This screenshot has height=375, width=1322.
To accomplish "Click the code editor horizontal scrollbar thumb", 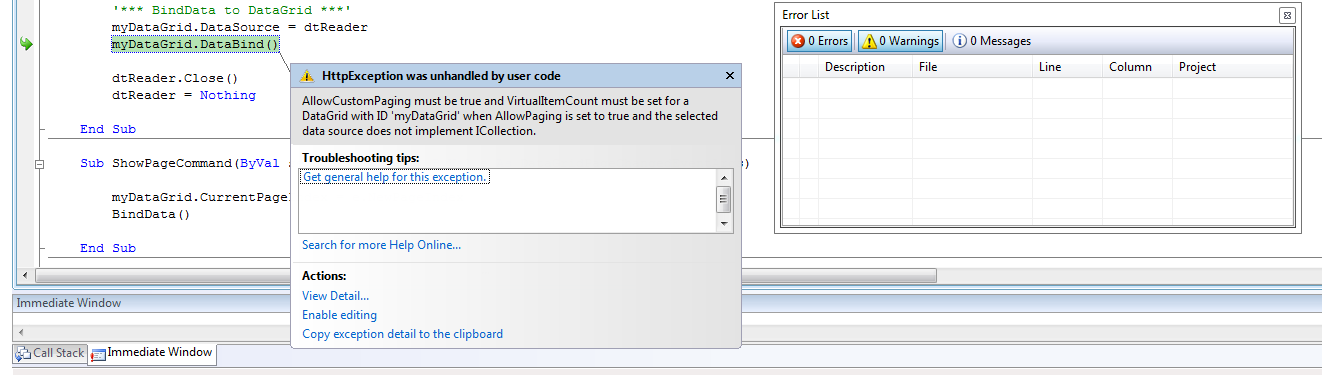I will 486,275.
